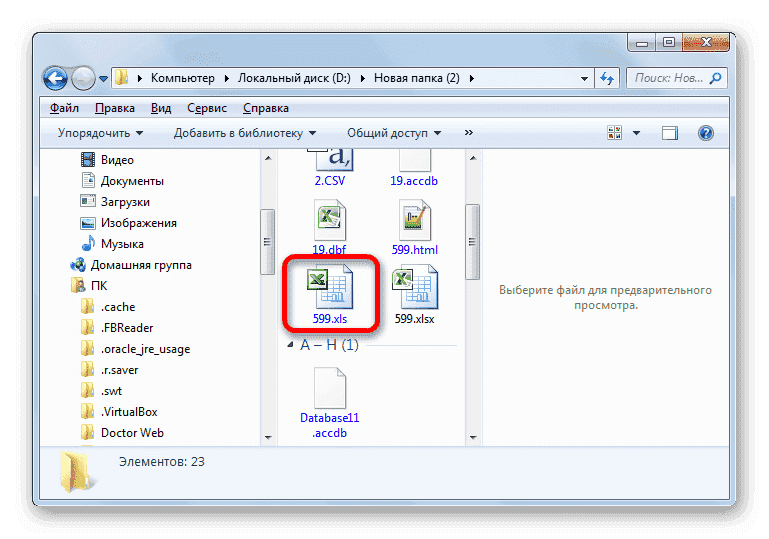Select the .FBReader folder

pos(127,328)
